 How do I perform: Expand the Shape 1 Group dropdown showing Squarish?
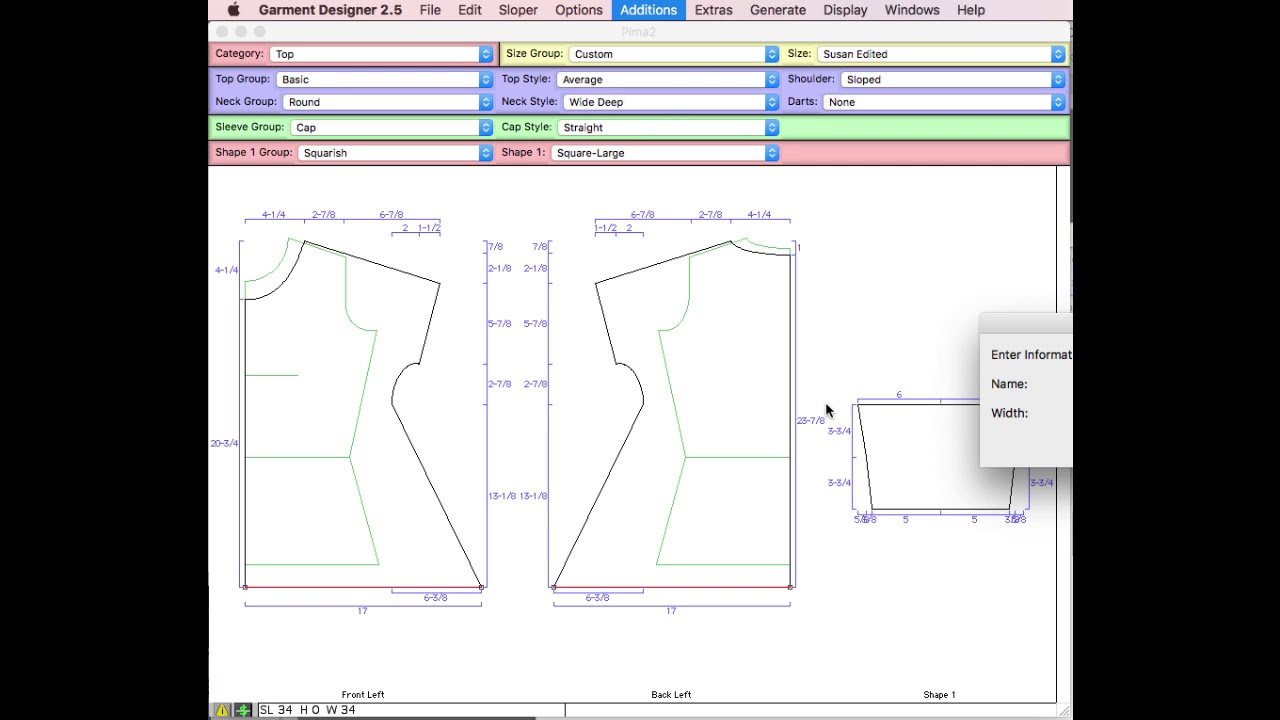tap(395, 153)
